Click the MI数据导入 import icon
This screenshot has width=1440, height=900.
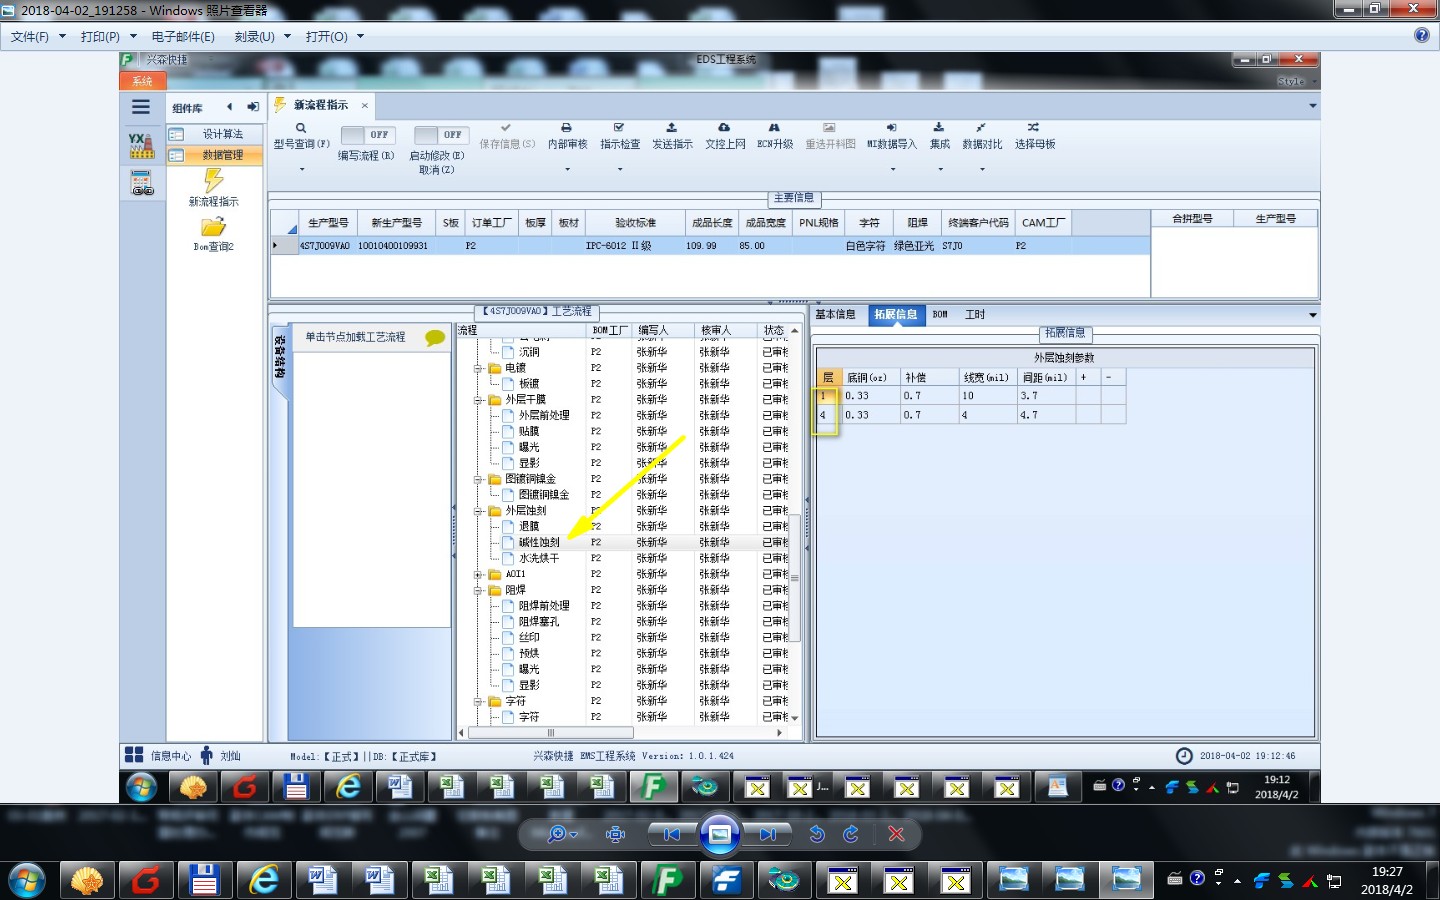[x=891, y=128]
